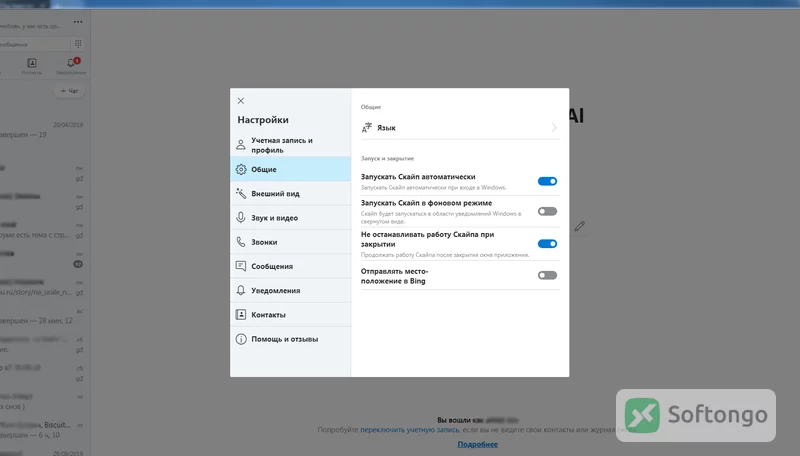Click the contact card icon for Контакты in settings
The image size is (800, 456).
(x=241, y=315)
